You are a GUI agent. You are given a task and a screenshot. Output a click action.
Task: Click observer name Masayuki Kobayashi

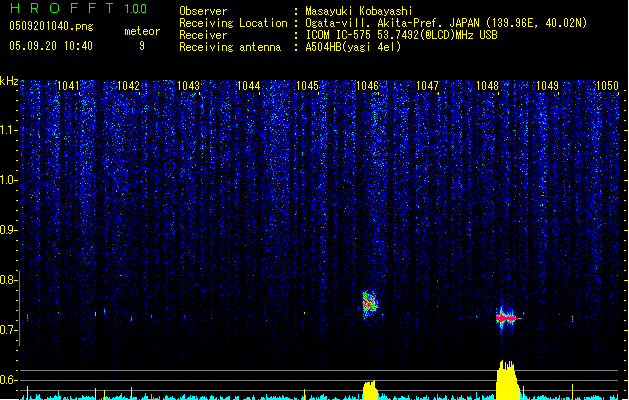coord(359,11)
